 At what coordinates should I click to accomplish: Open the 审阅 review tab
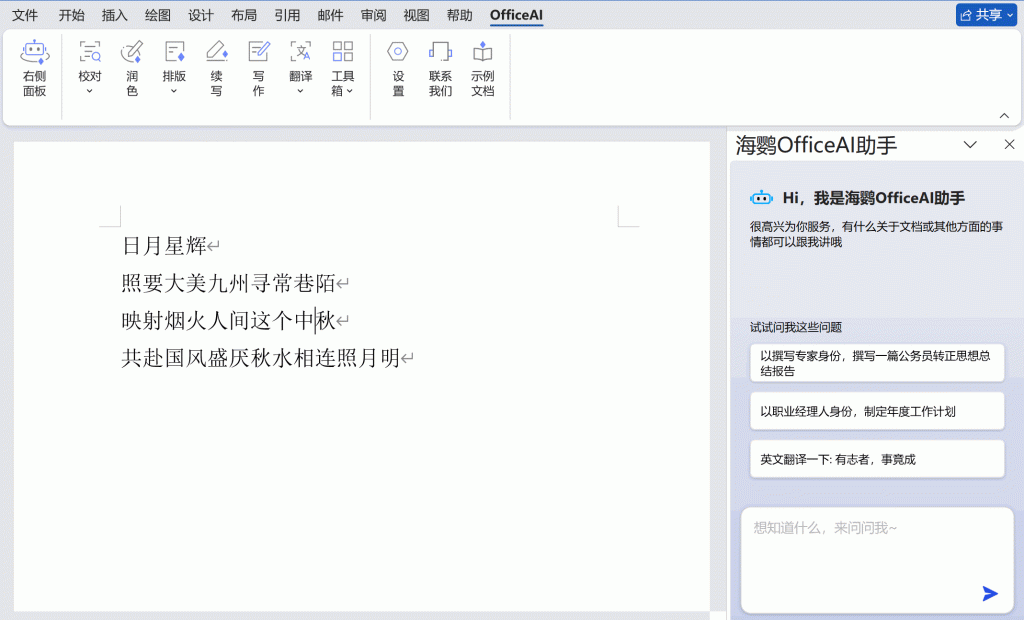[373, 15]
